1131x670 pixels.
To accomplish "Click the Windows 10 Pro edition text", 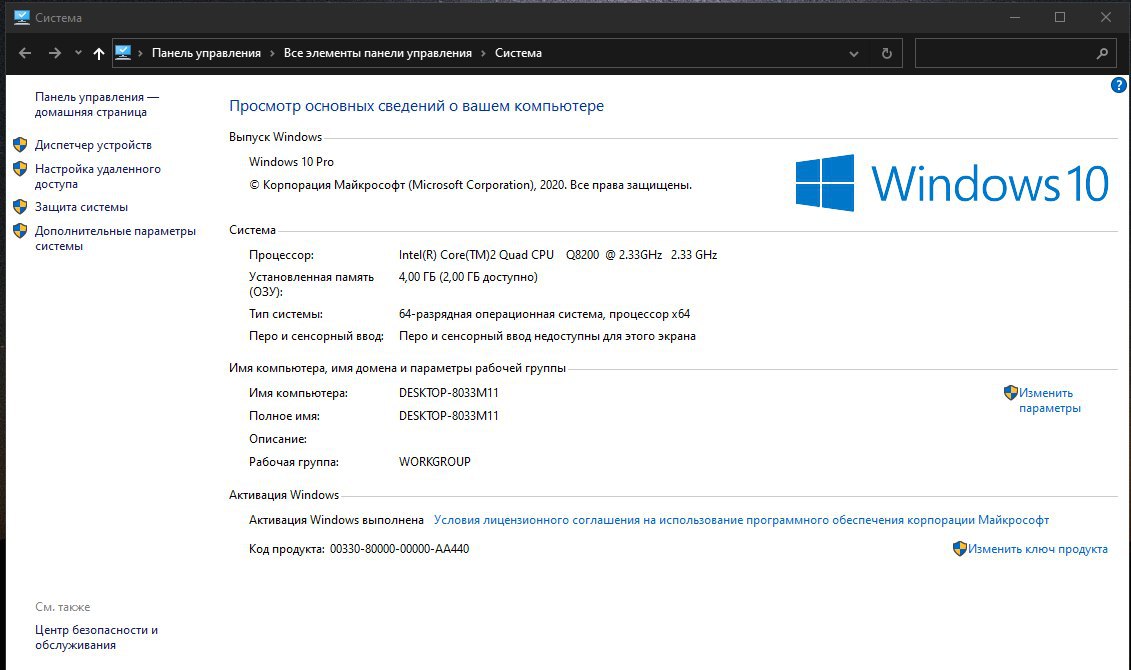I will tap(291, 162).
